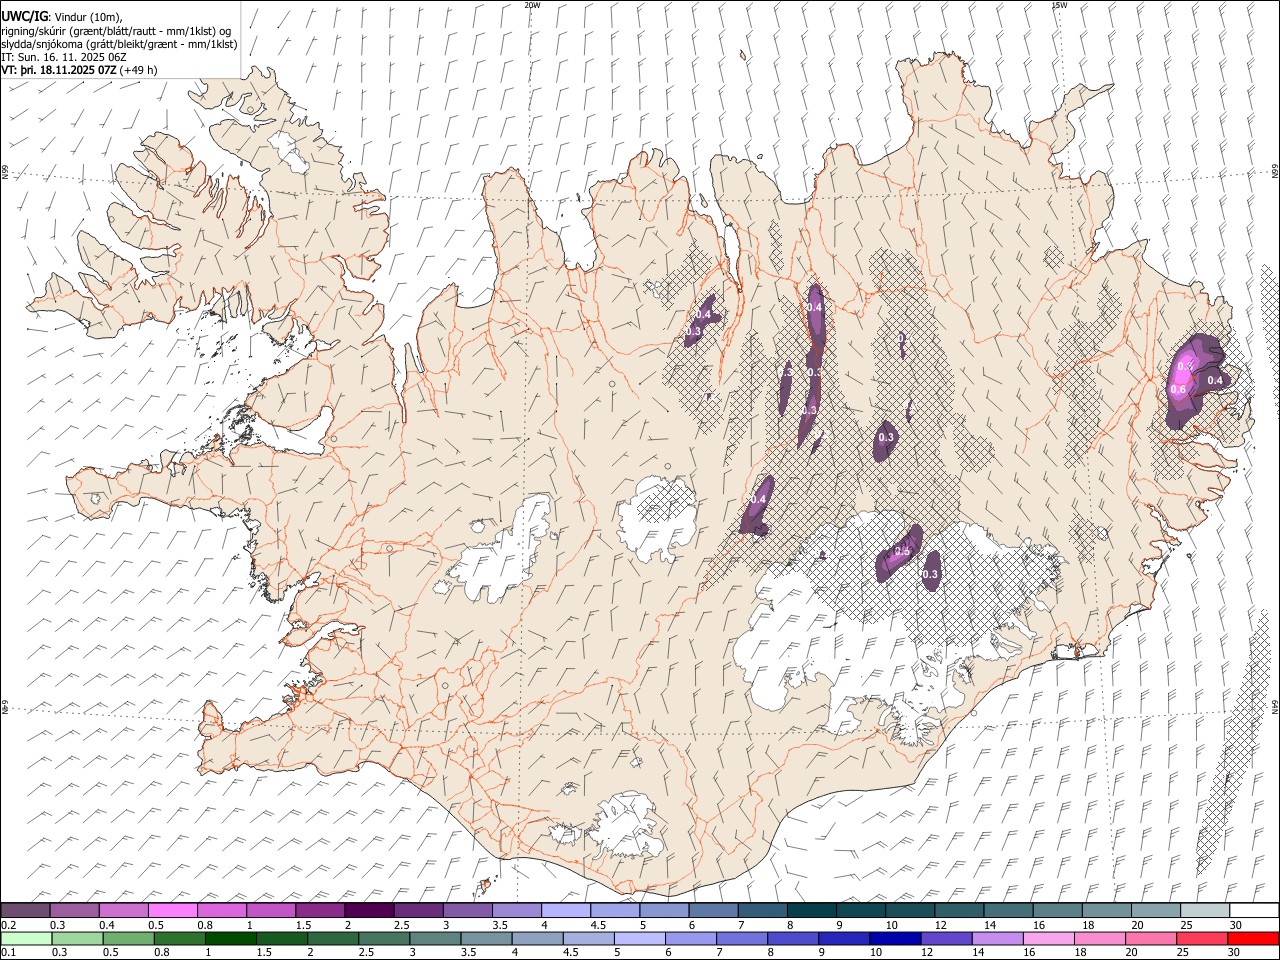This screenshot has width=1280, height=960.
Task: Pick the first purple-grey 0.2 swatch in the top legend
Action: pos(26,911)
